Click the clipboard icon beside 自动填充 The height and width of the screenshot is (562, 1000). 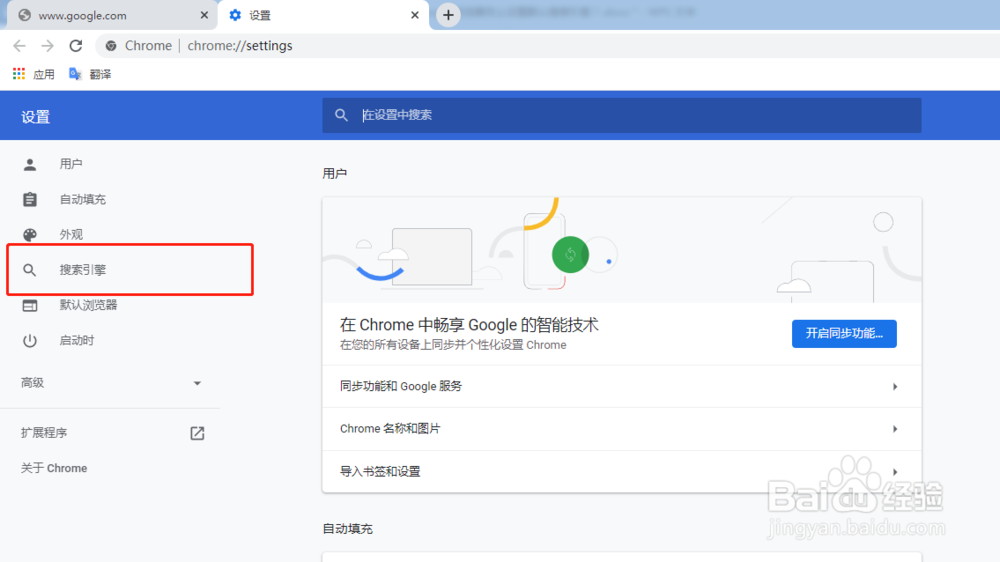[x=29, y=200]
